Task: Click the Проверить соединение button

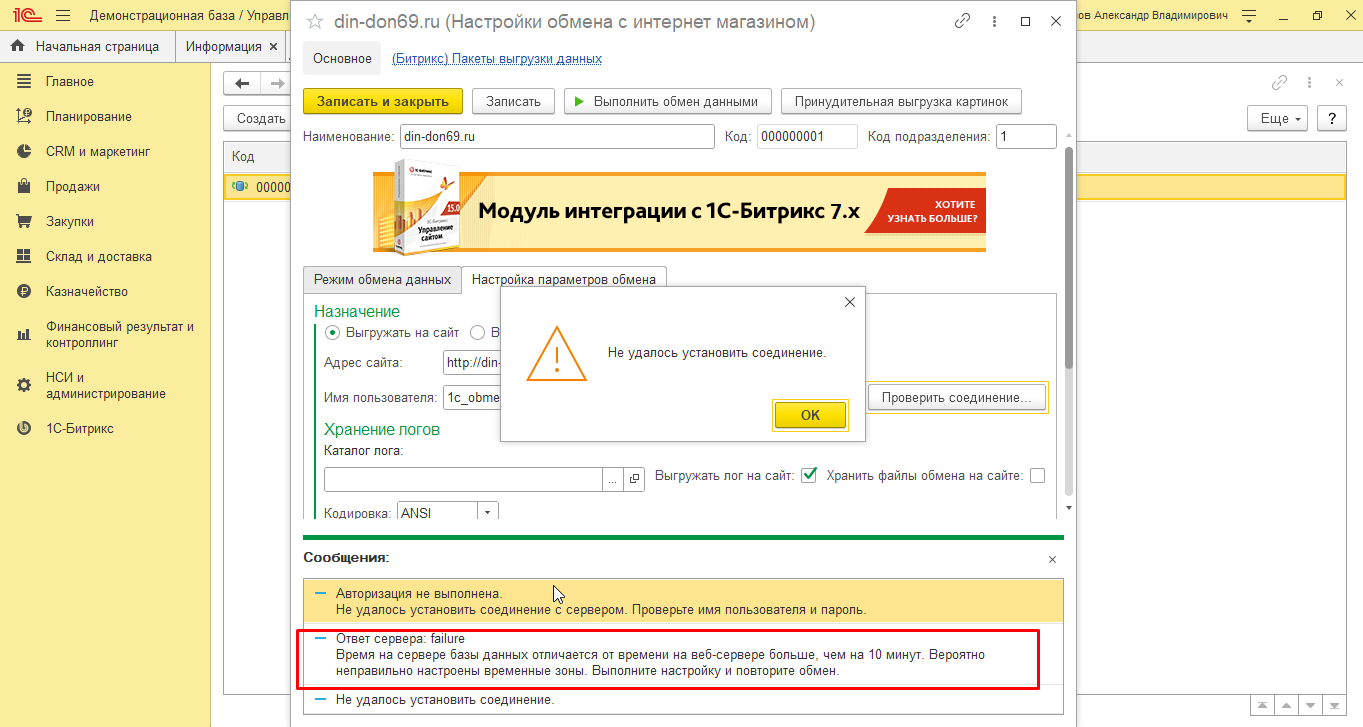Action: 957,398
